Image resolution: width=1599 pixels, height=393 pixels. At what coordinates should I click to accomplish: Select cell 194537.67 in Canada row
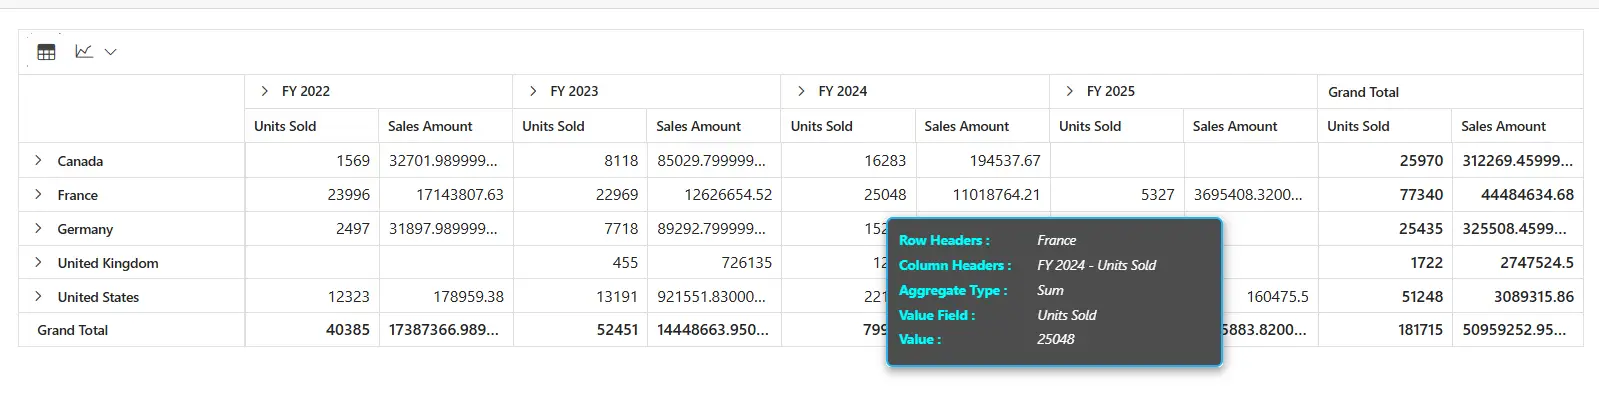tap(982, 160)
